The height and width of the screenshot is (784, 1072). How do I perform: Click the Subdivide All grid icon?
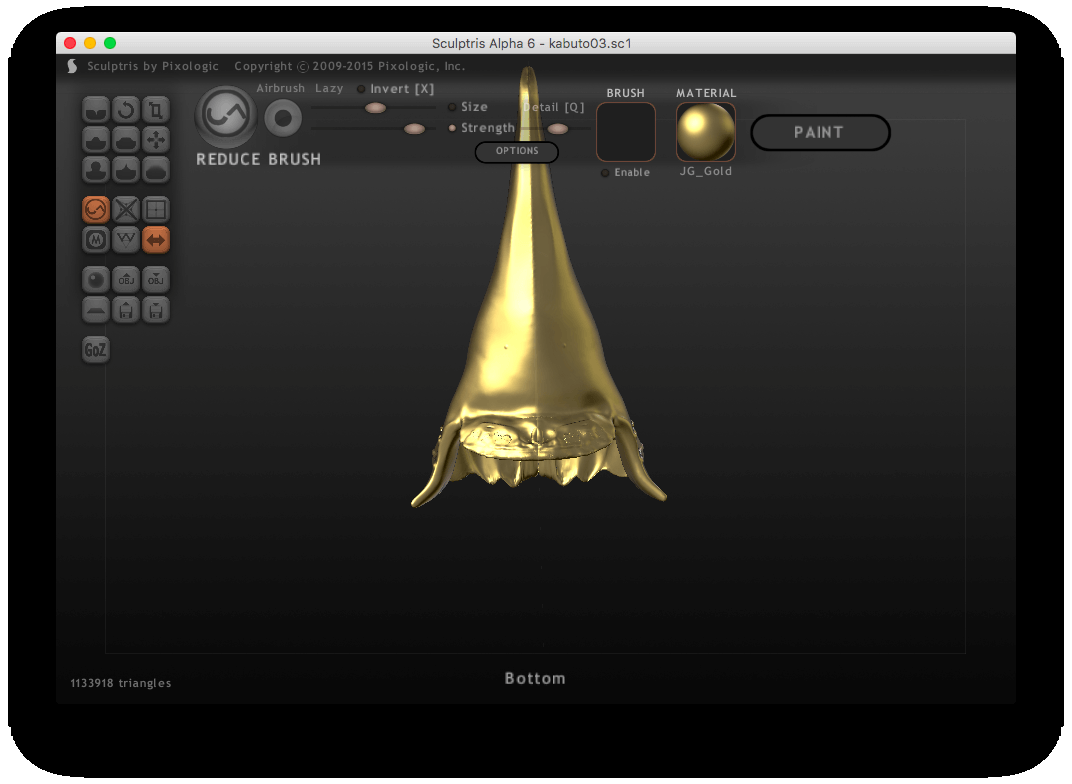[156, 209]
